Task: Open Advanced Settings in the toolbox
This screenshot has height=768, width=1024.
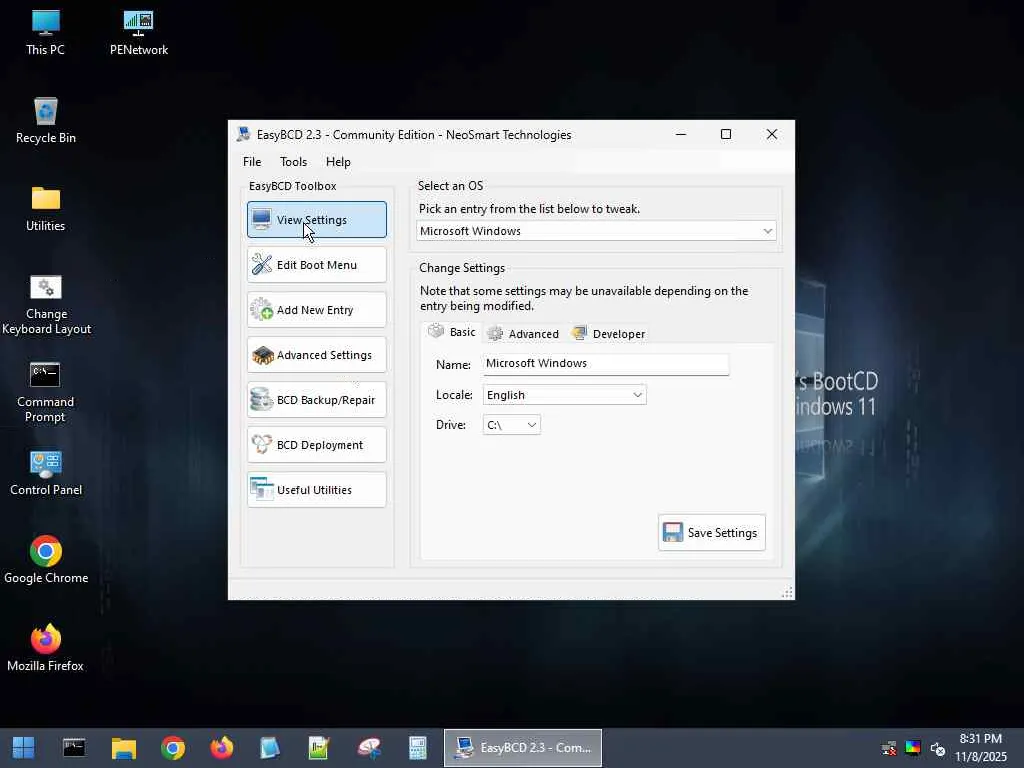Action: [317, 355]
